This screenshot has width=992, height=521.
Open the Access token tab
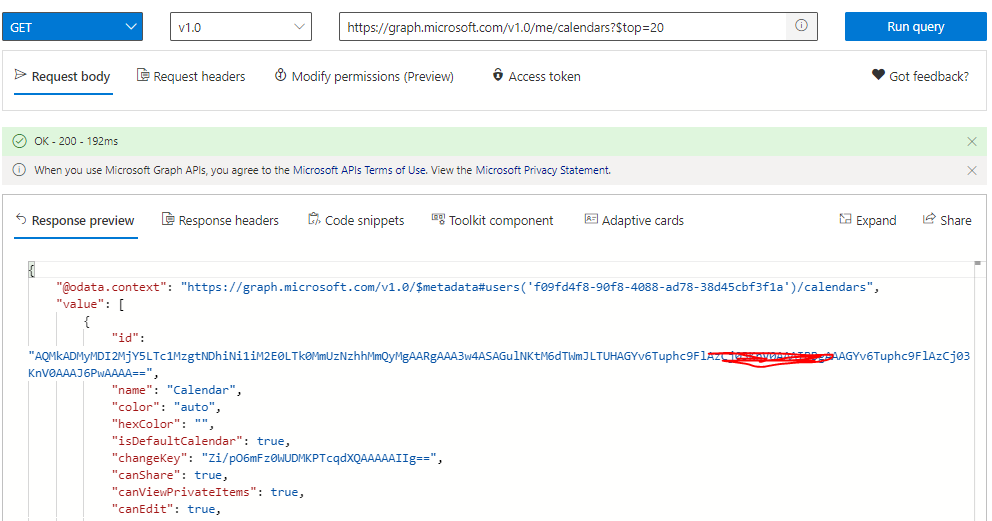tap(536, 77)
